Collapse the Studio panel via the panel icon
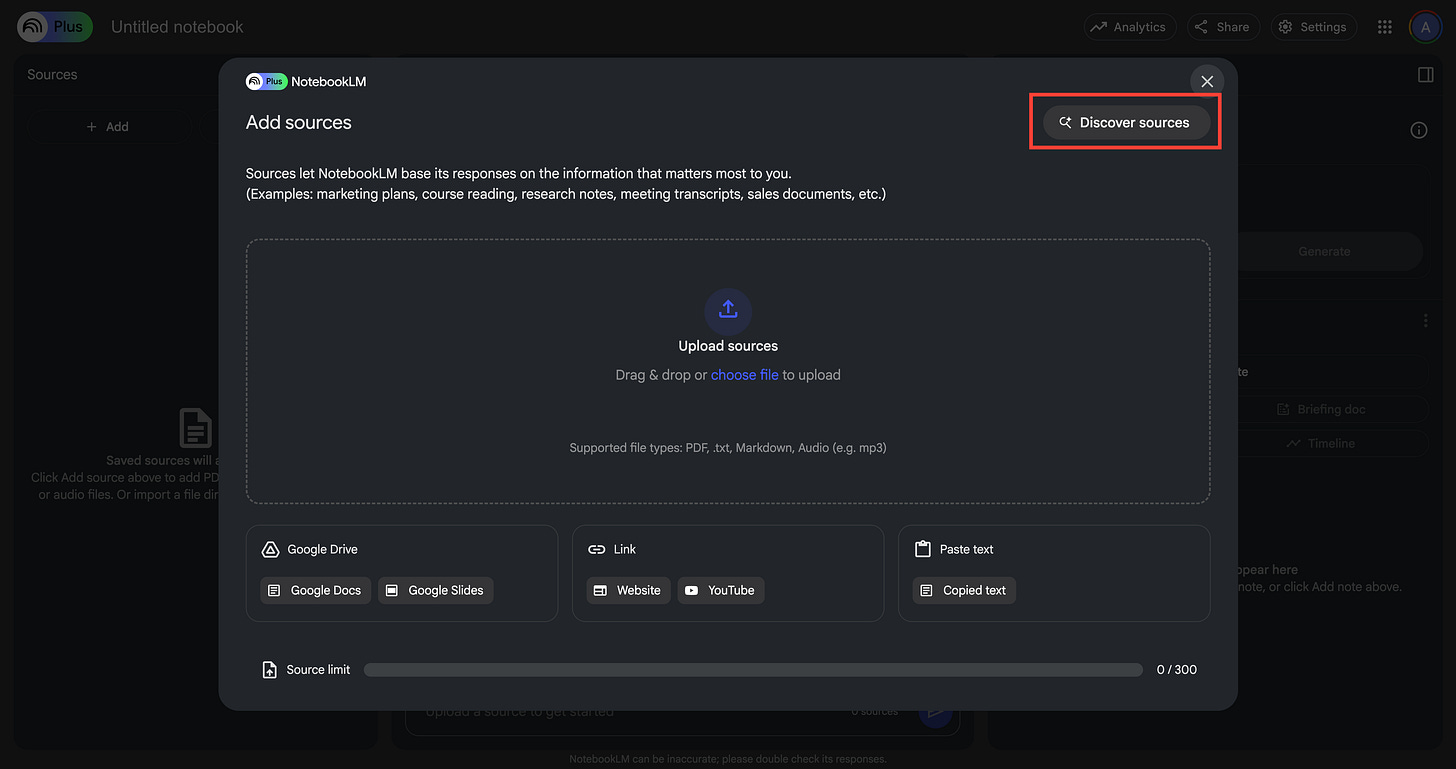The height and width of the screenshot is (769, 1456). click(1426, 75)
